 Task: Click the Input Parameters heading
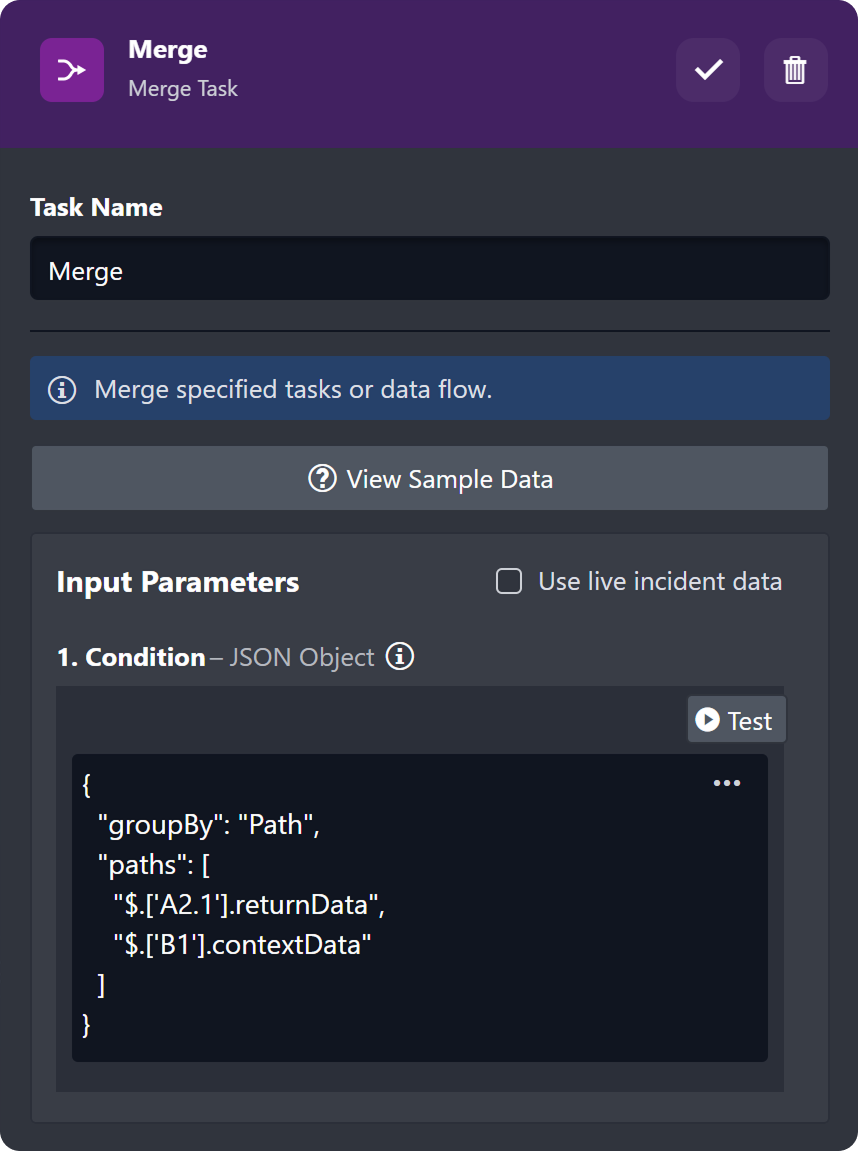point(178,582)
